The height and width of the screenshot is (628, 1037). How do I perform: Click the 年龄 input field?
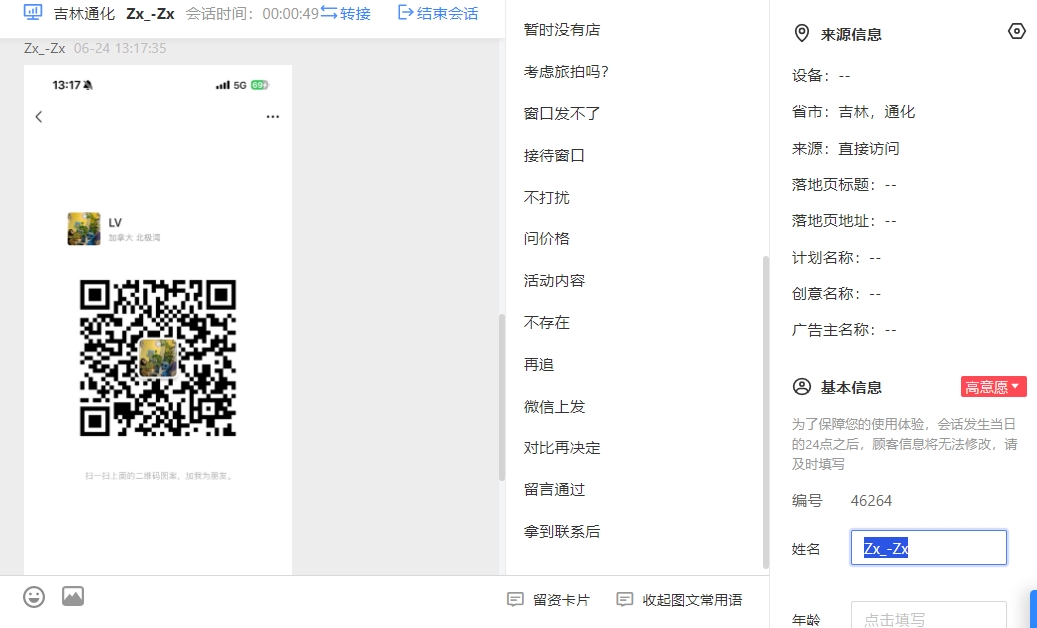(929, 615)
